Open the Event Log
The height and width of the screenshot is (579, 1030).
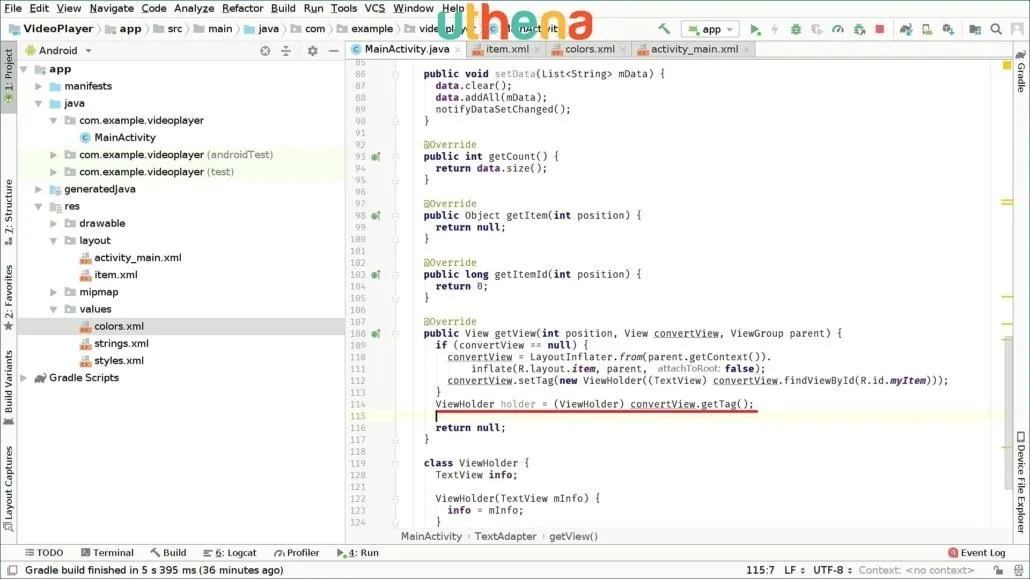click(x=977, y=553)
